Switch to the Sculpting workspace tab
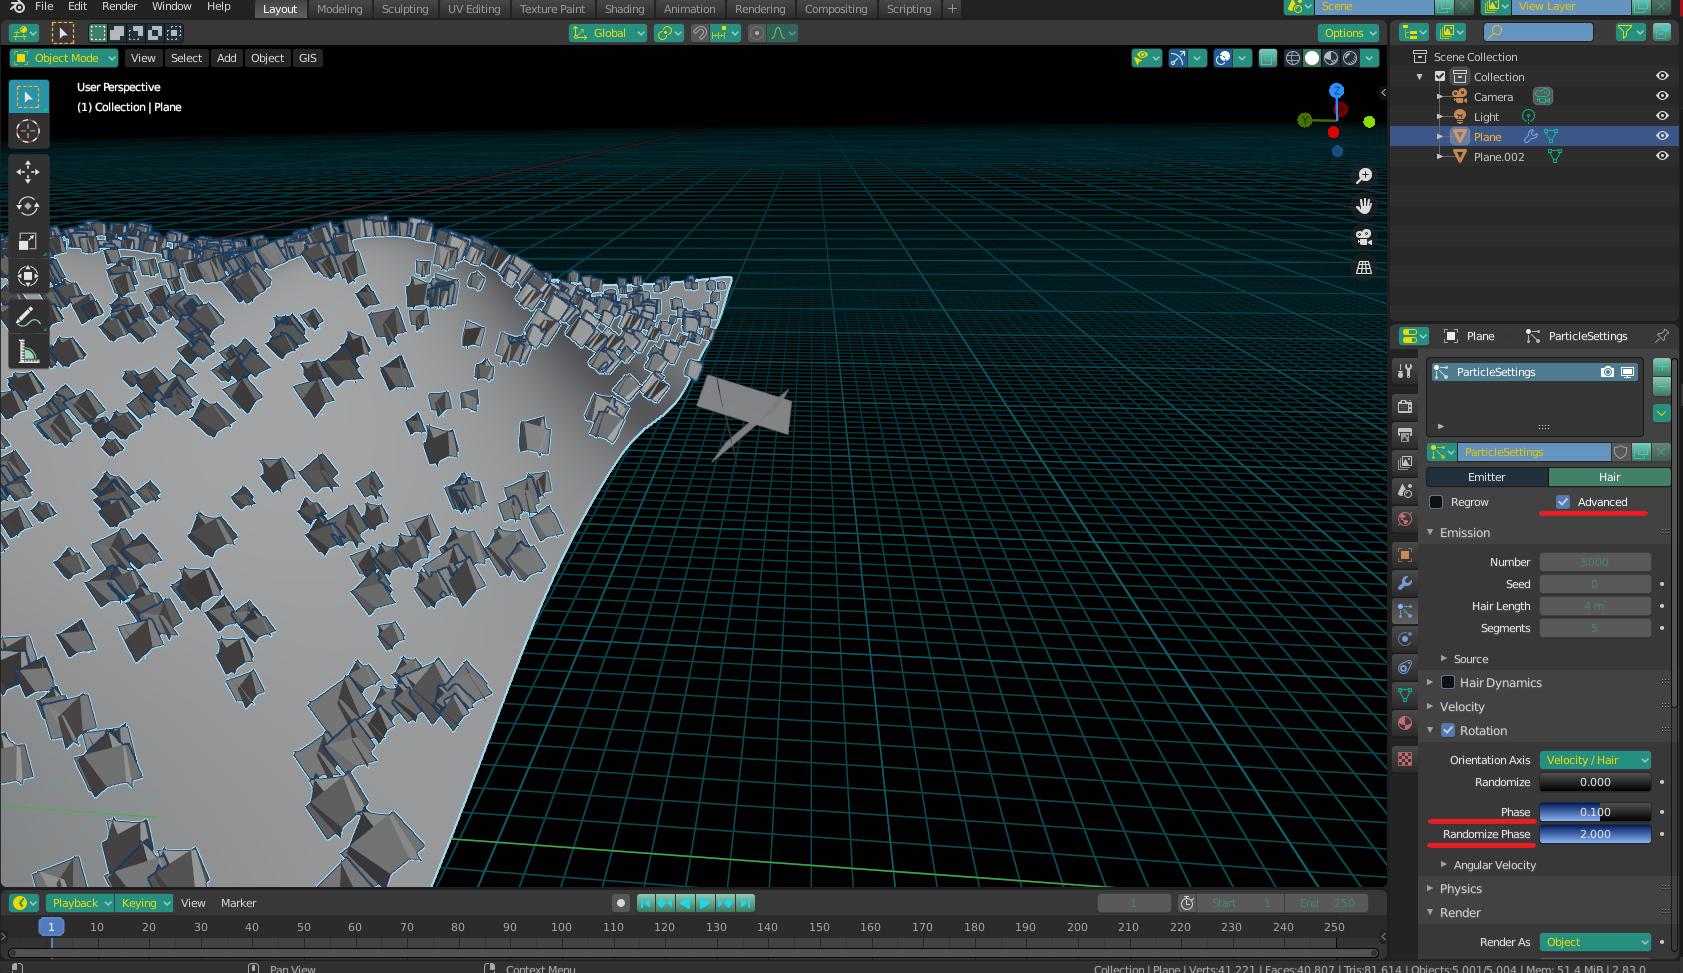 point(405,9)
